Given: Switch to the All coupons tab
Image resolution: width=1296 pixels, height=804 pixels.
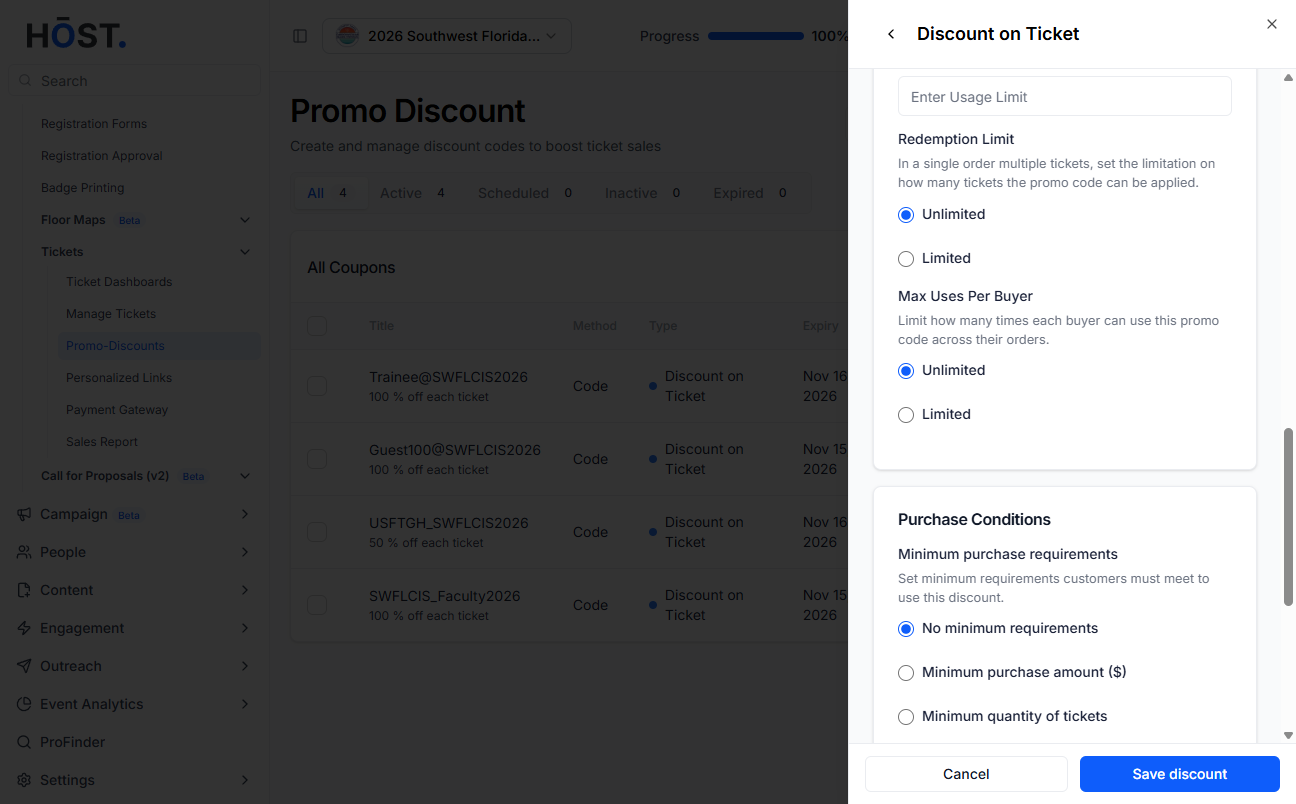Looking at the screenshot, I should [x=329, y=193].
